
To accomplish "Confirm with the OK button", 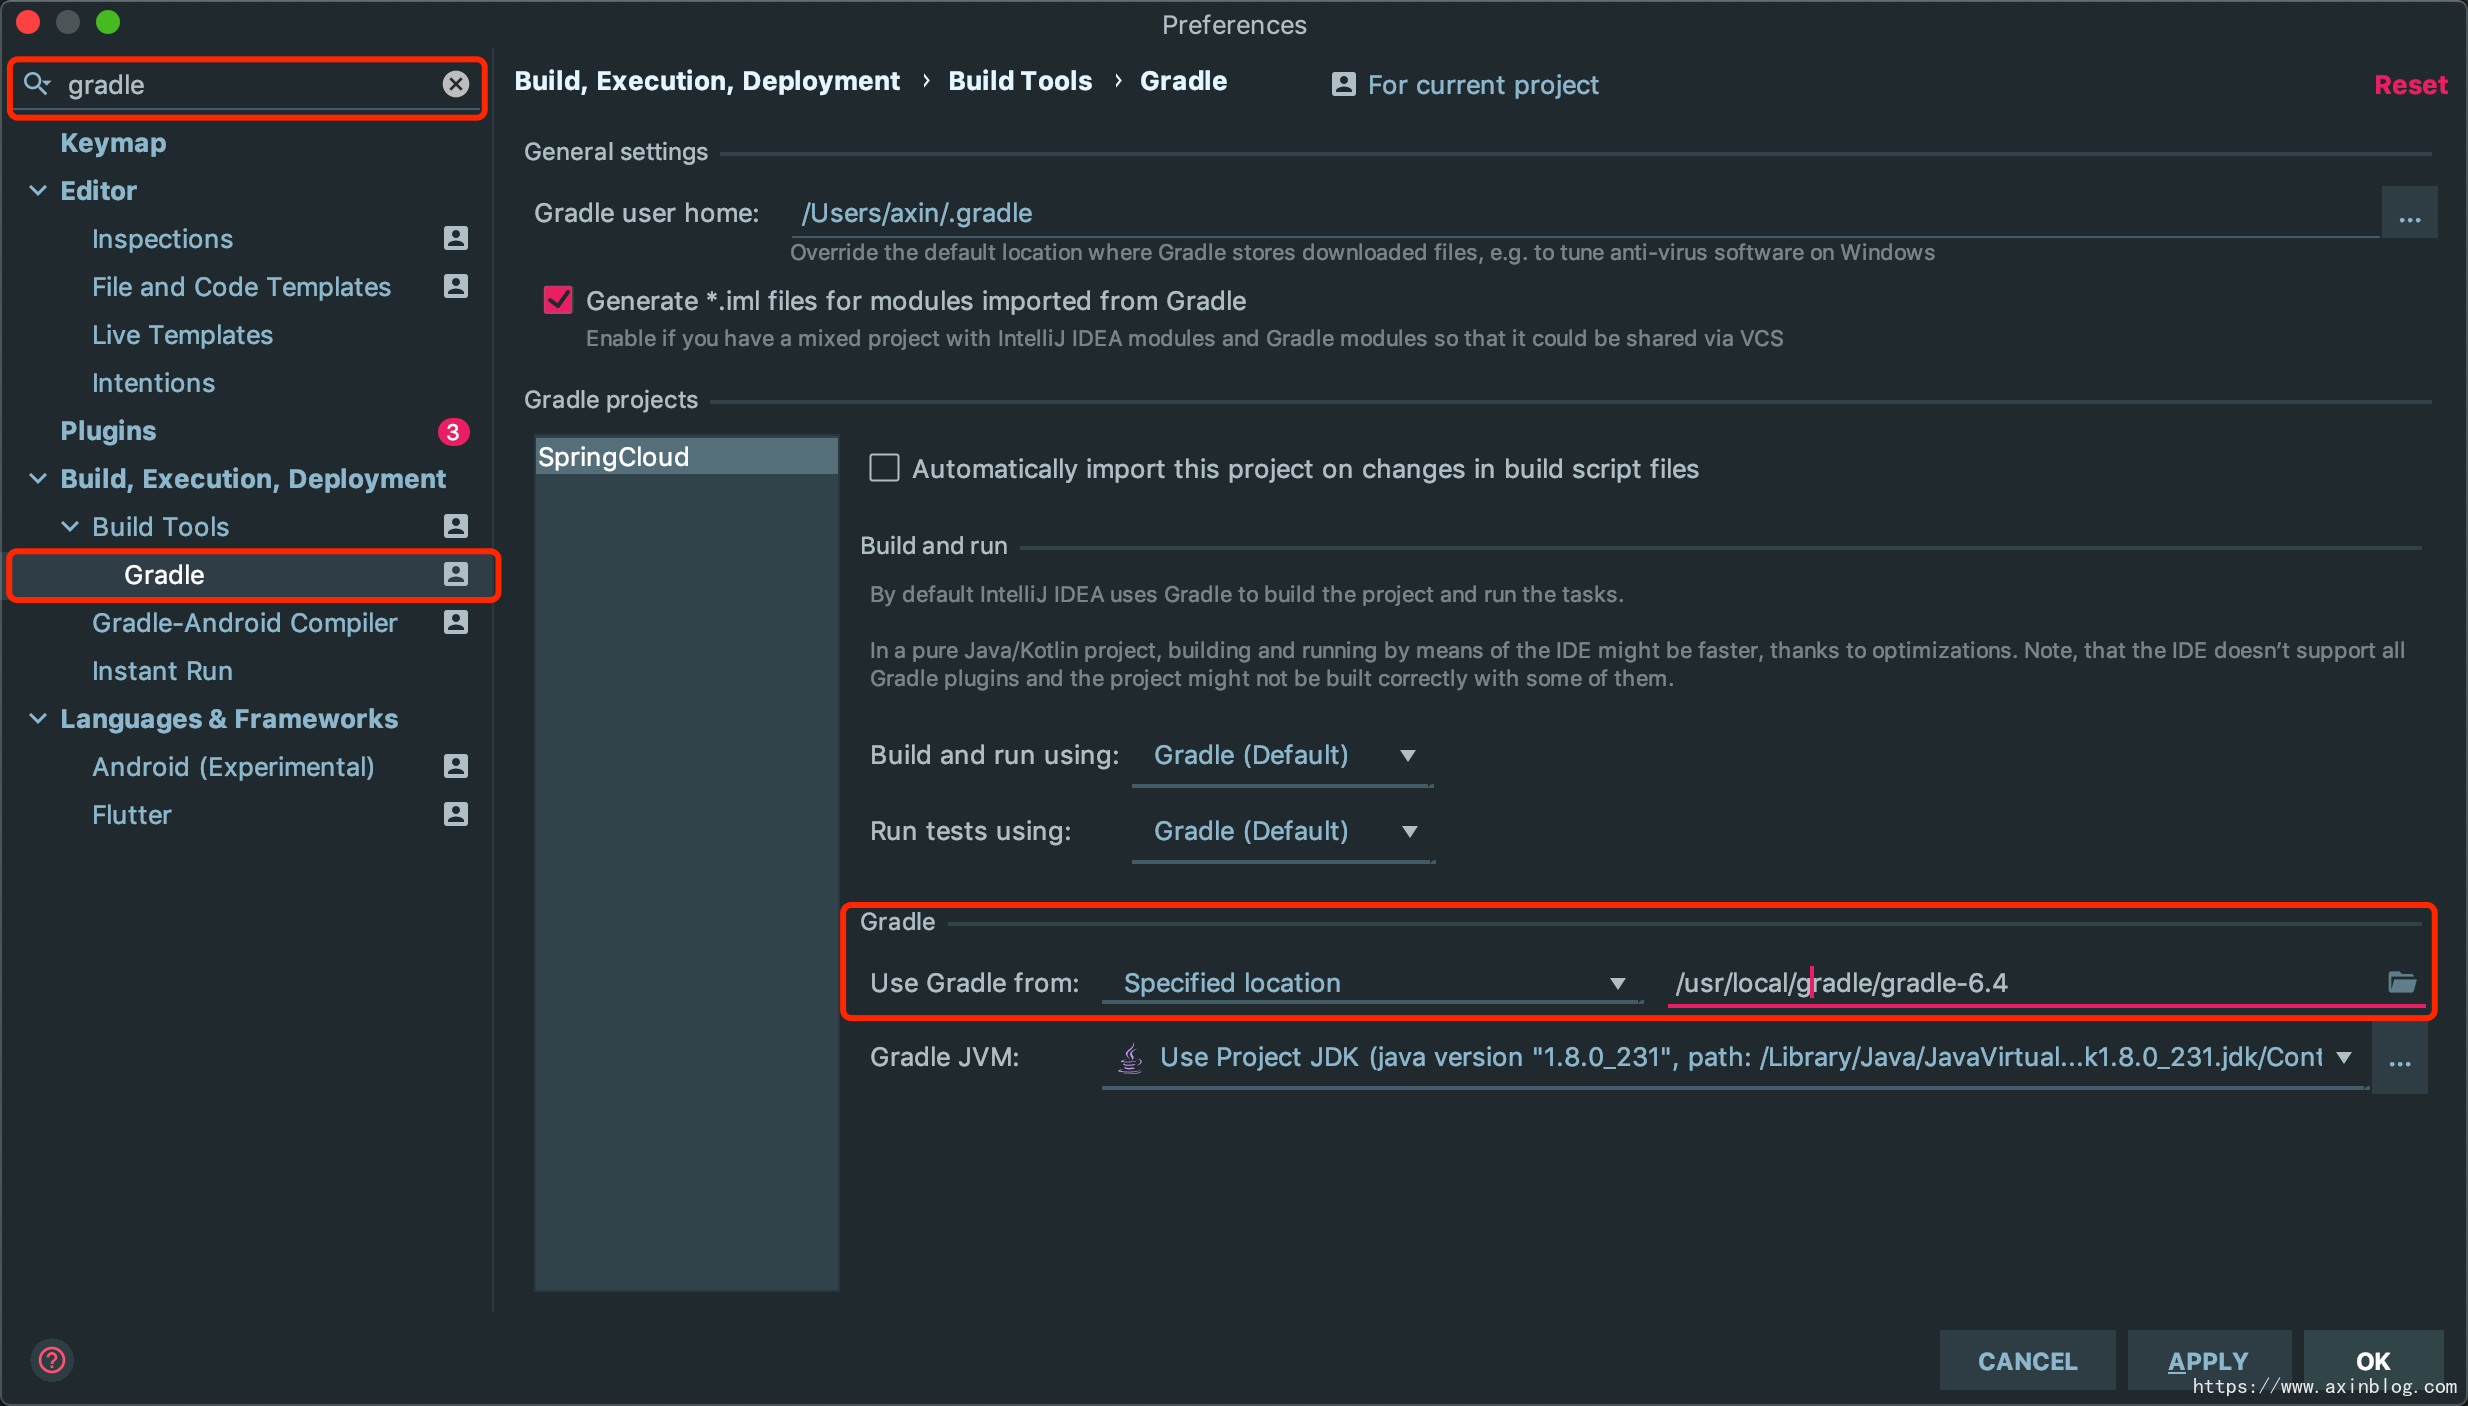I will (x=2373, y=1360).
